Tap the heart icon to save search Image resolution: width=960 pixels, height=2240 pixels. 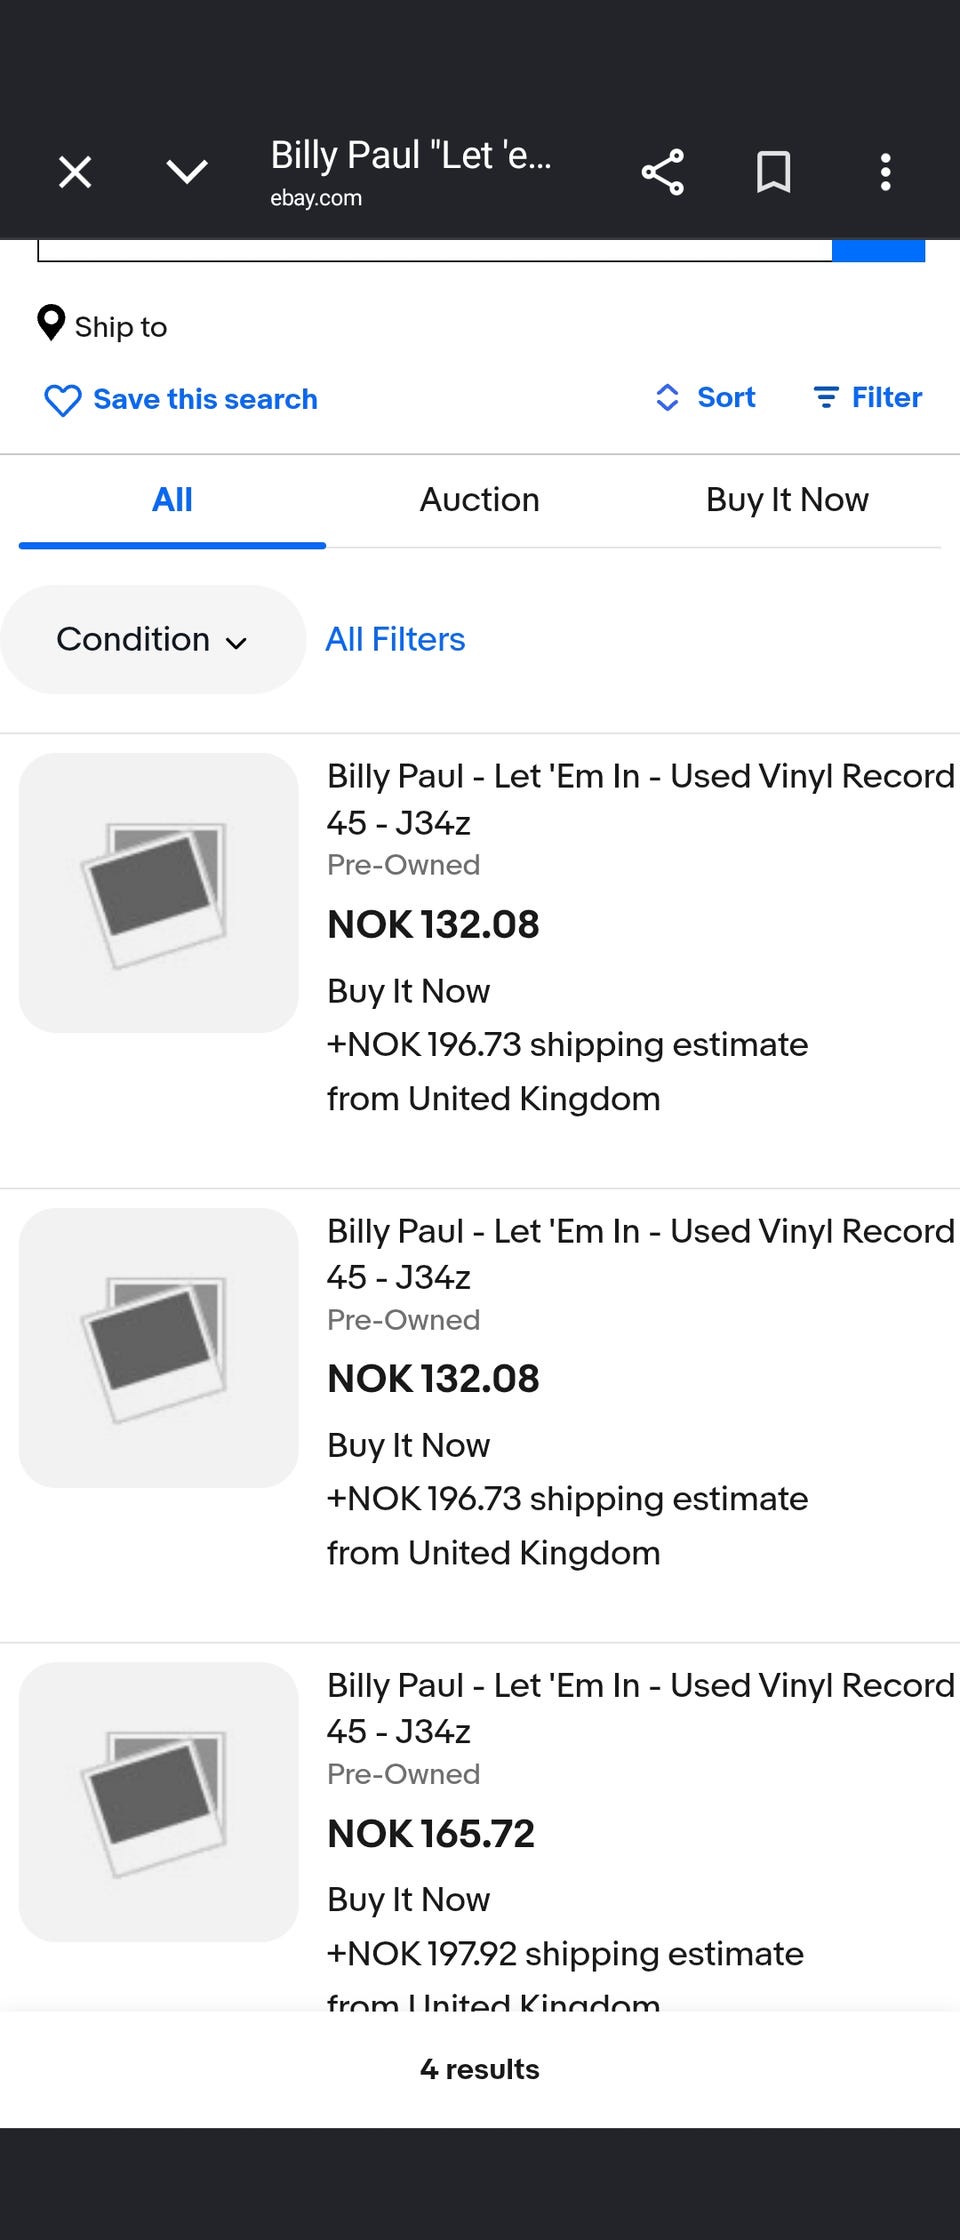pos(62,400)
